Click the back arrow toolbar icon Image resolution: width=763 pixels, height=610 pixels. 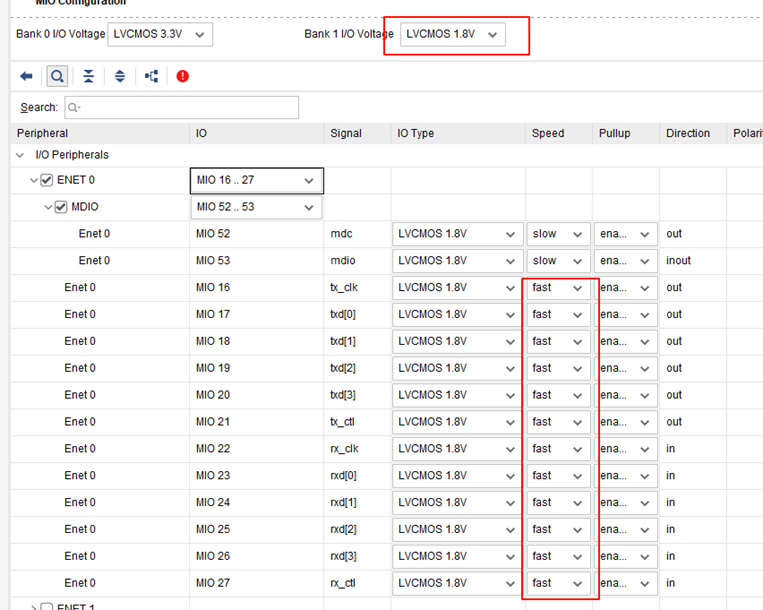click(26, 76)
